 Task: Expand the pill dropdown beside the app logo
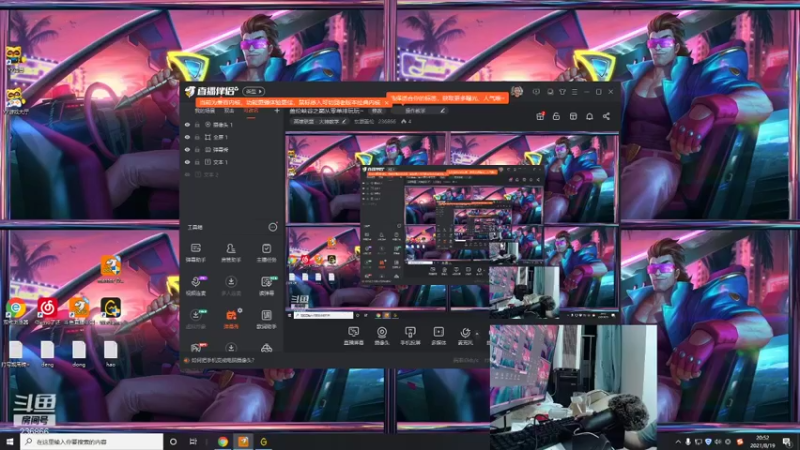pyautogui.click(x=254, y=92)
